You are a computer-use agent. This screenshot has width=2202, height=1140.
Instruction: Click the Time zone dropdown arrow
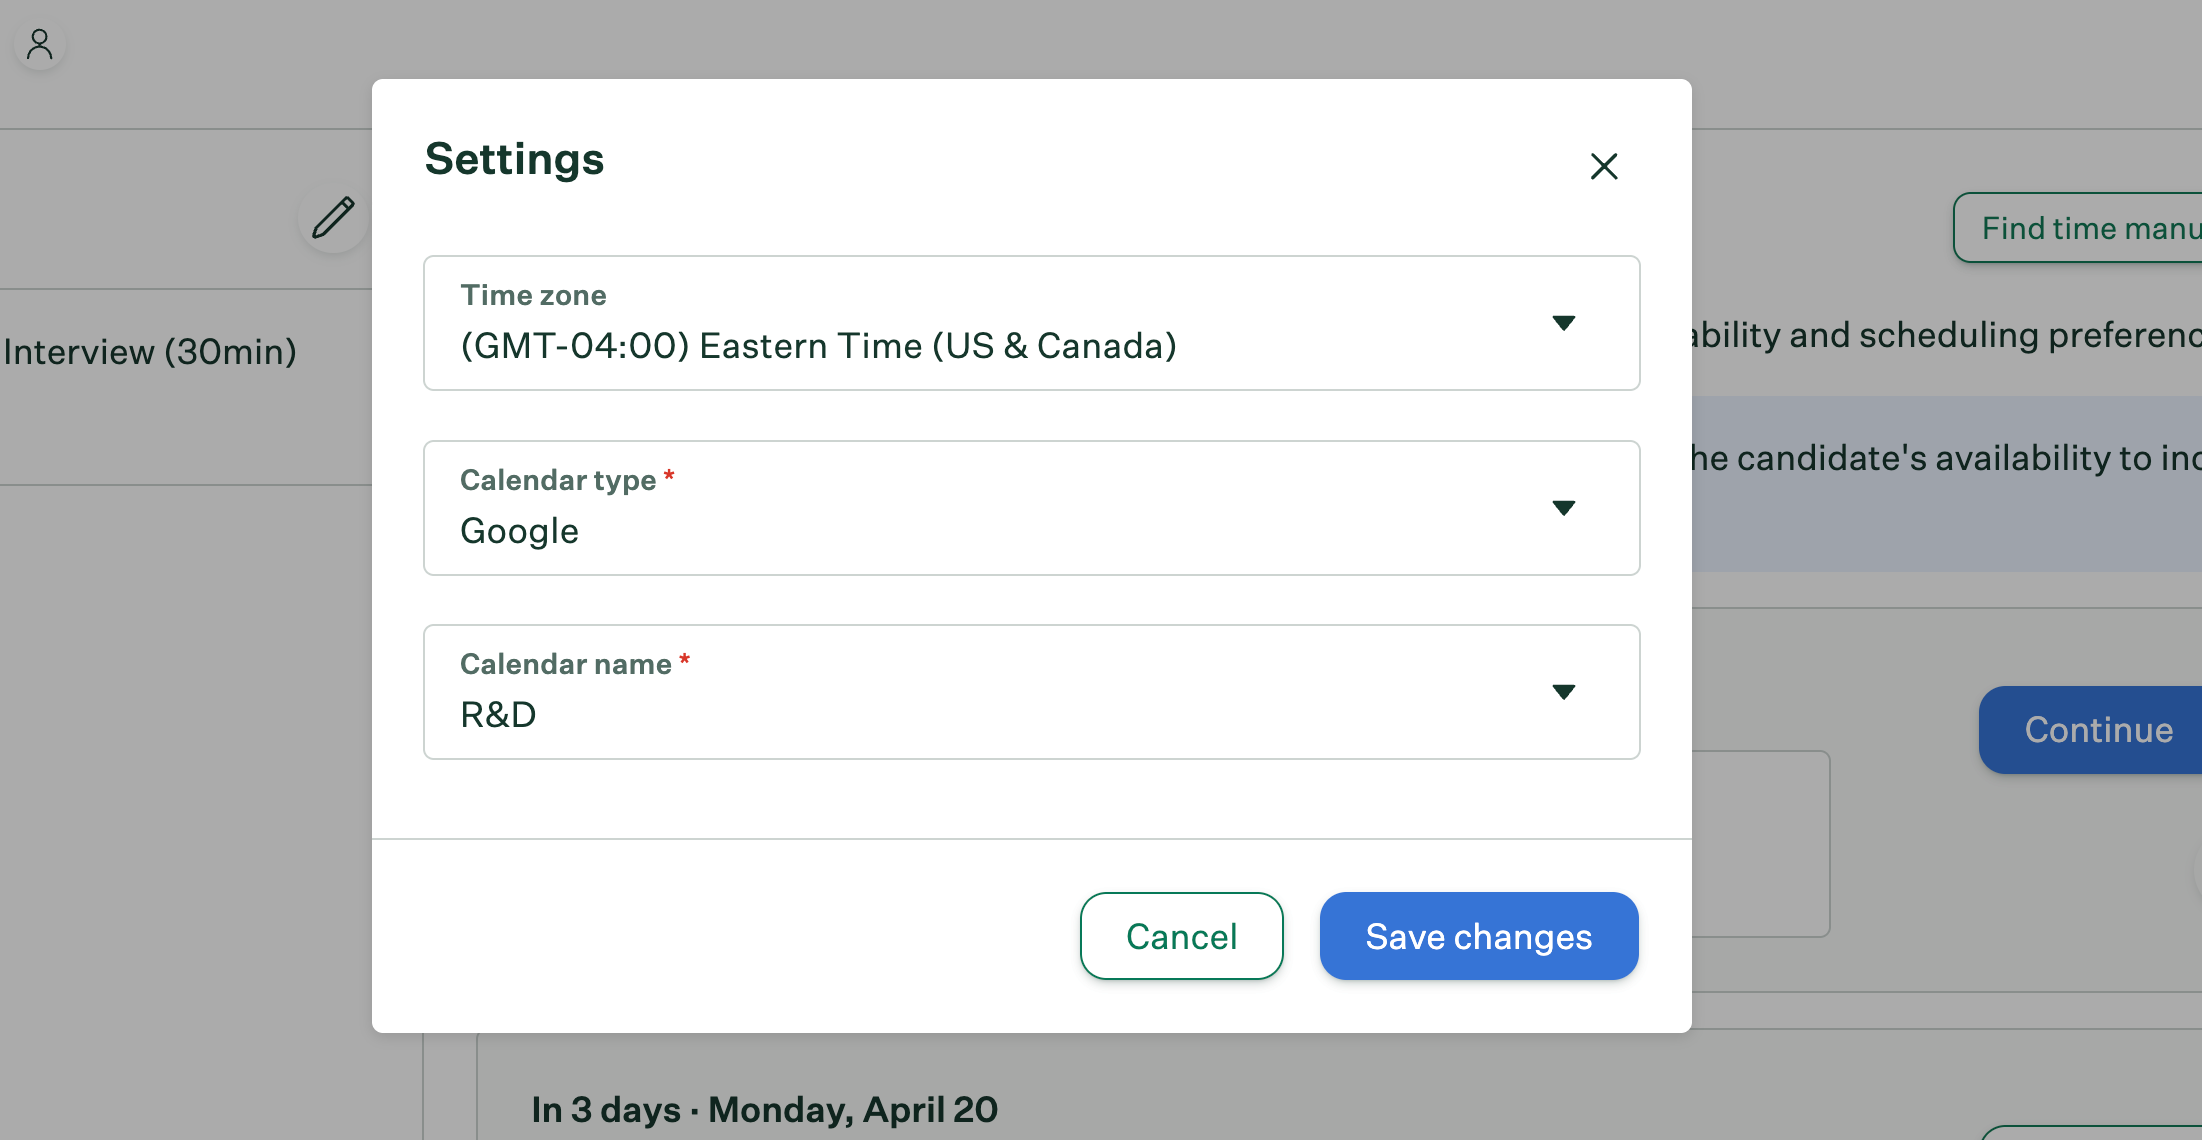click(x=1565, y=323)
